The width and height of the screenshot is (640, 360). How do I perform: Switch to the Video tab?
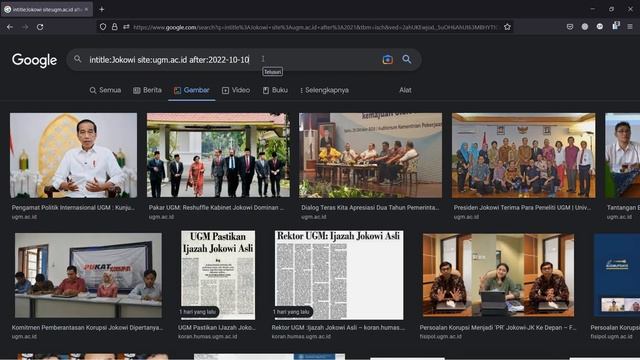tap(236, 90)
